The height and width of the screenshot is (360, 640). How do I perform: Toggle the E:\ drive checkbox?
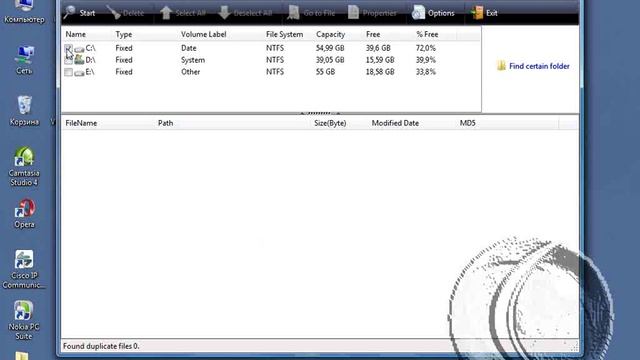[68, 72]
